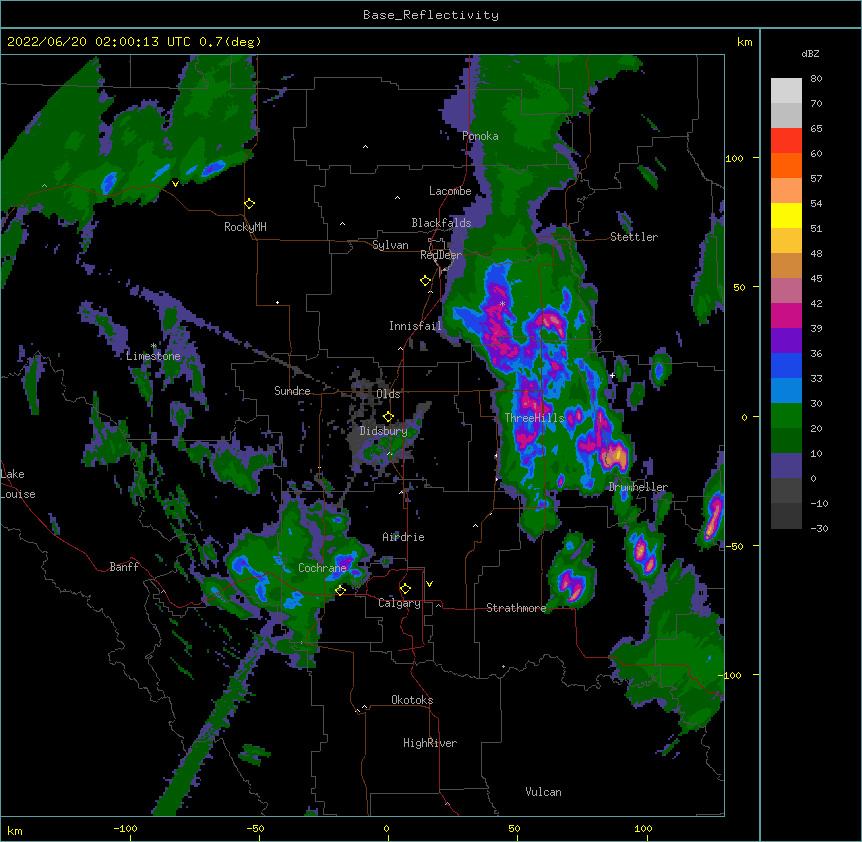Click the yellow marker between Olds and Didsbury

point(388,416)
